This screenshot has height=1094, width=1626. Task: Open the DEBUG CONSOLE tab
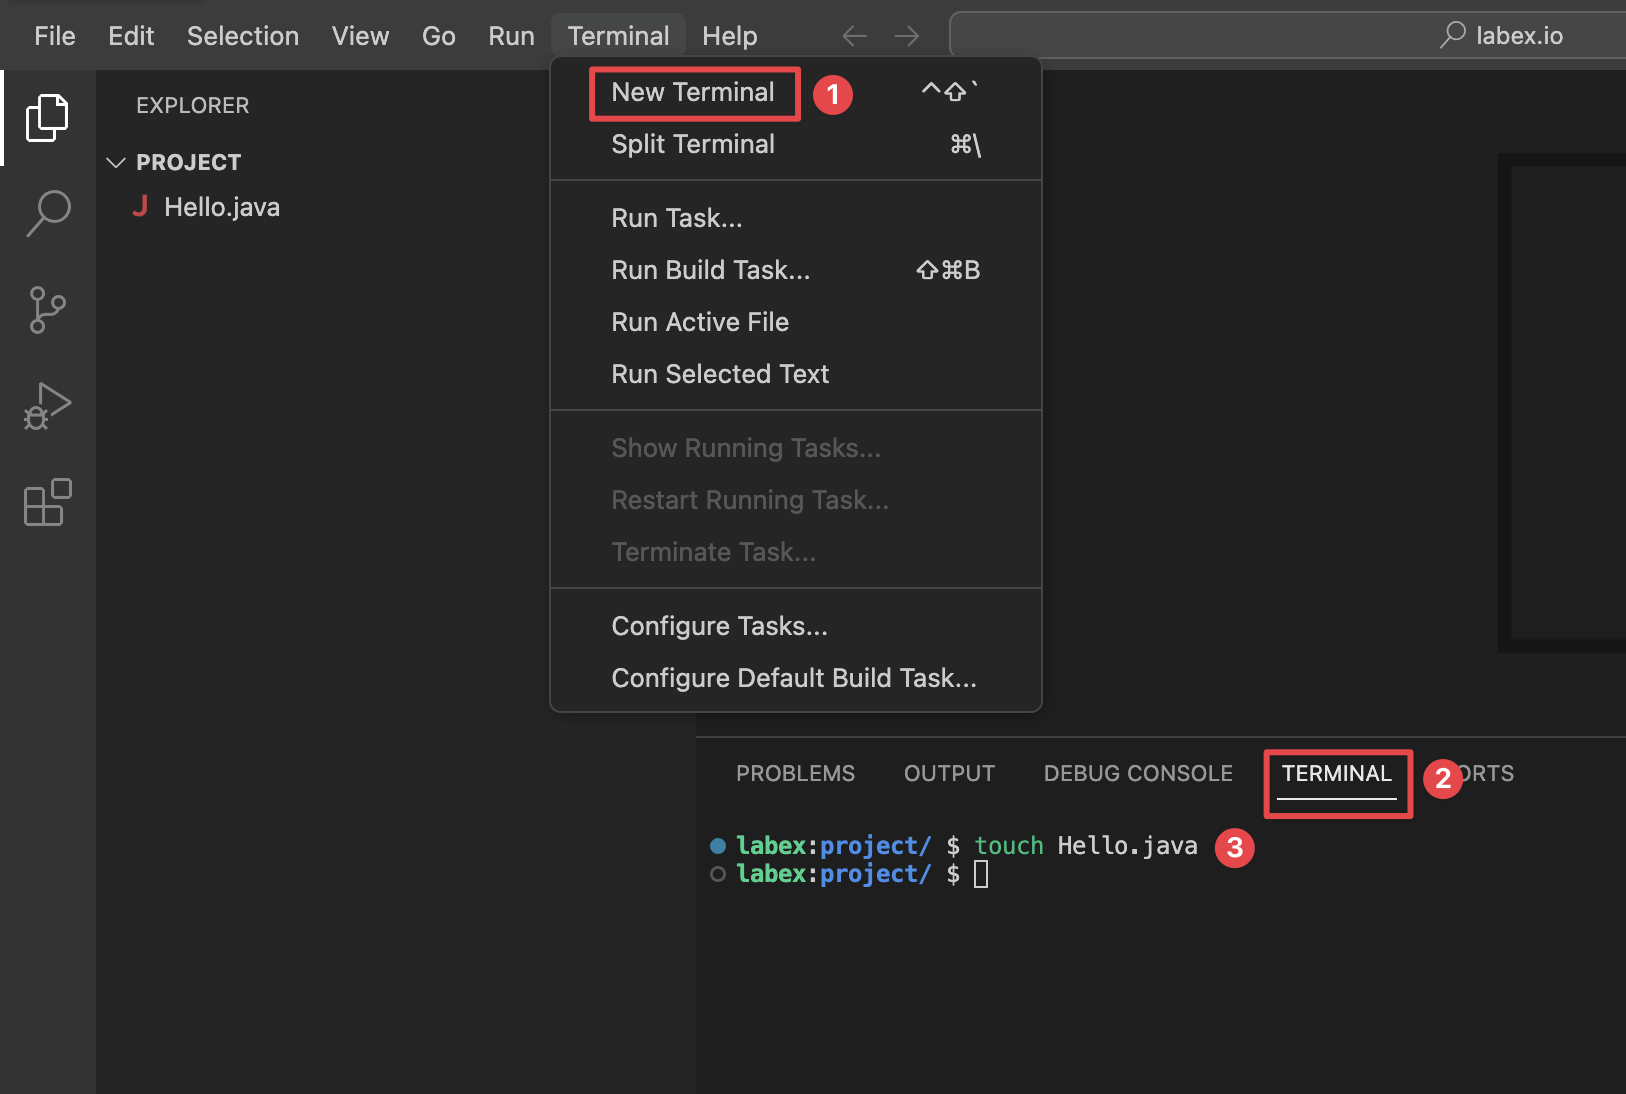pyautogui.click(x=1138, y=773)
